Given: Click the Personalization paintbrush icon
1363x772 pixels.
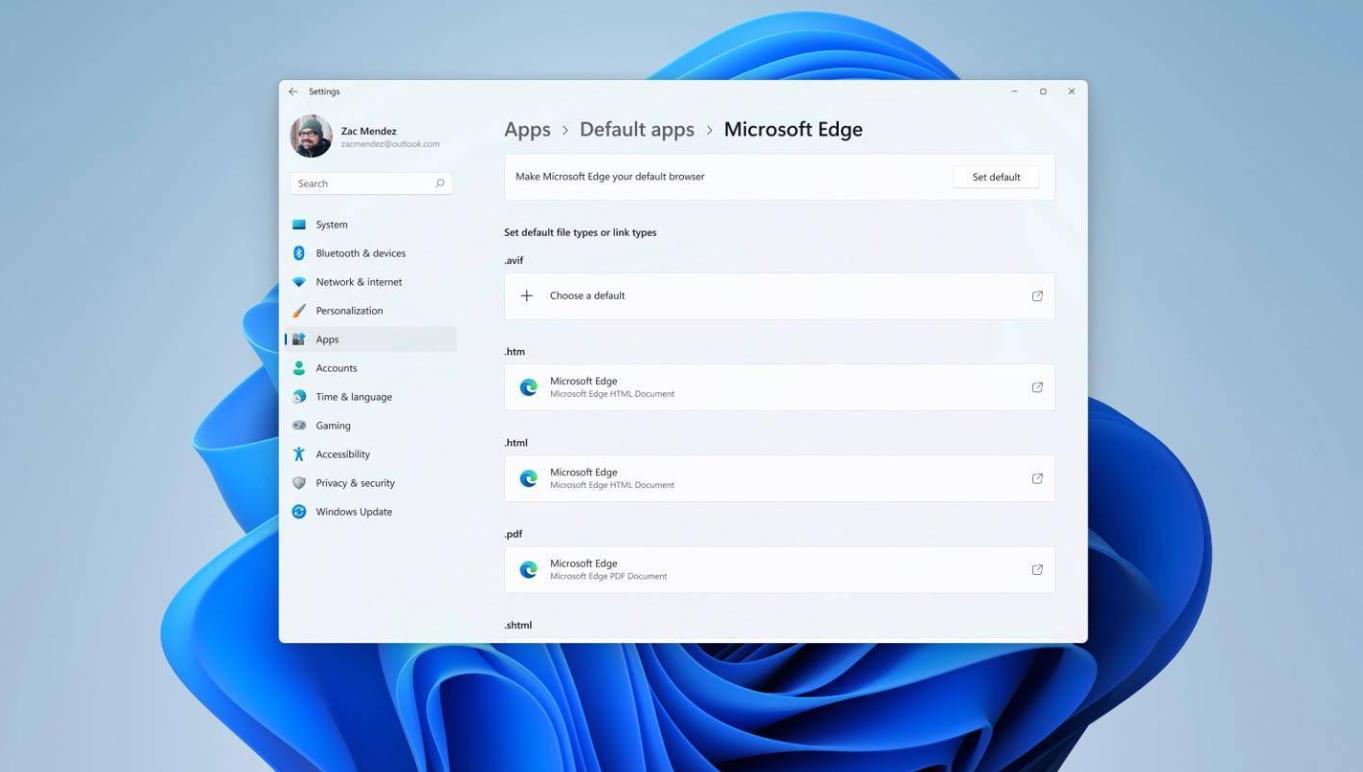Looking at the screenshot, I should tap(299, 311).
